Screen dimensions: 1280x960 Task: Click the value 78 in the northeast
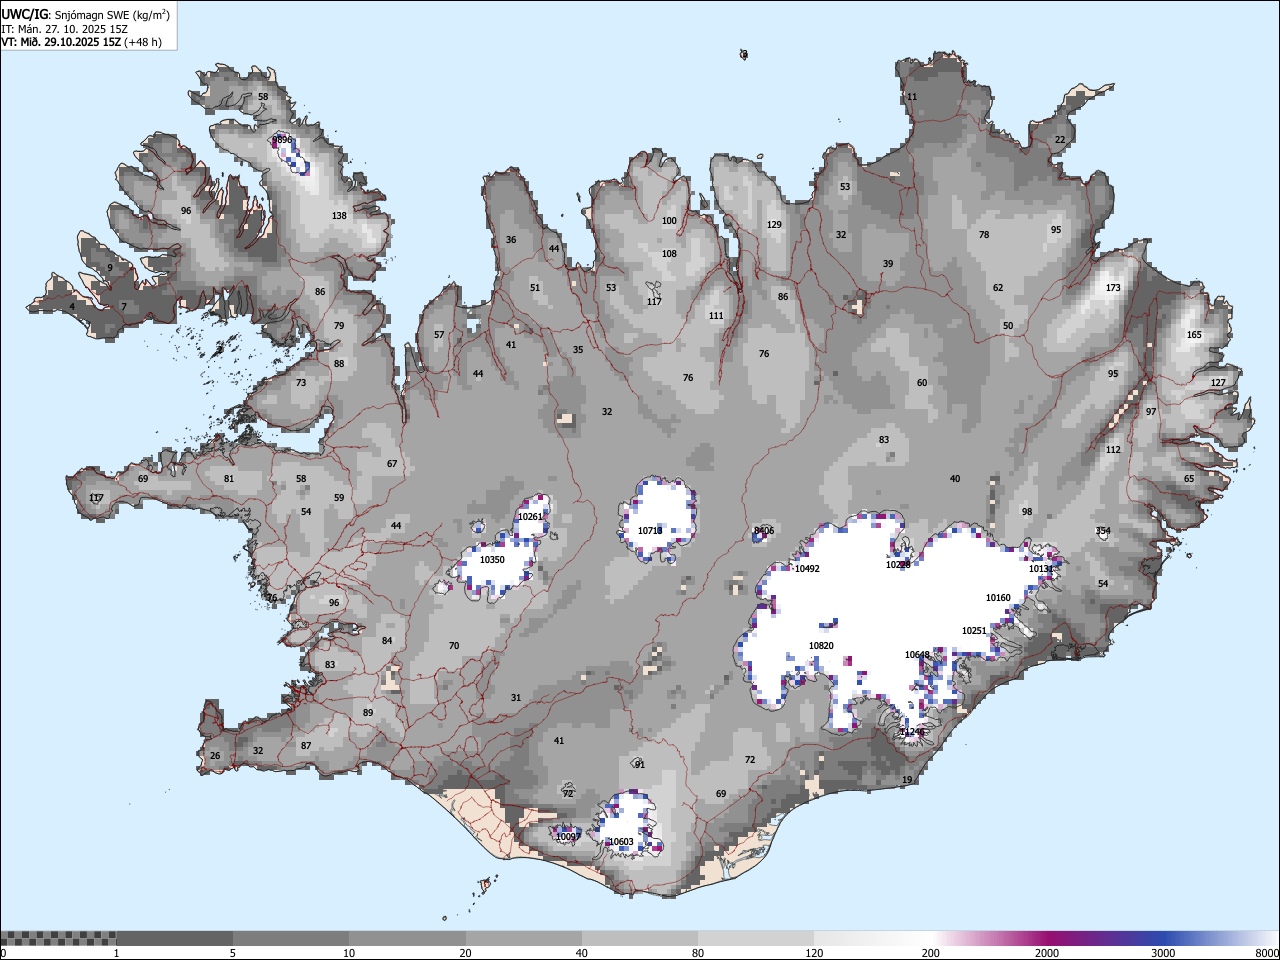point(984,235)
